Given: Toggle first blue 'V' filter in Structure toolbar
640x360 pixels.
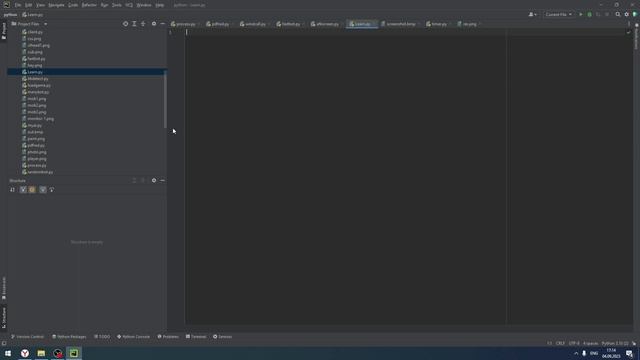Looking at the screenshot, I should coord(23,190).
